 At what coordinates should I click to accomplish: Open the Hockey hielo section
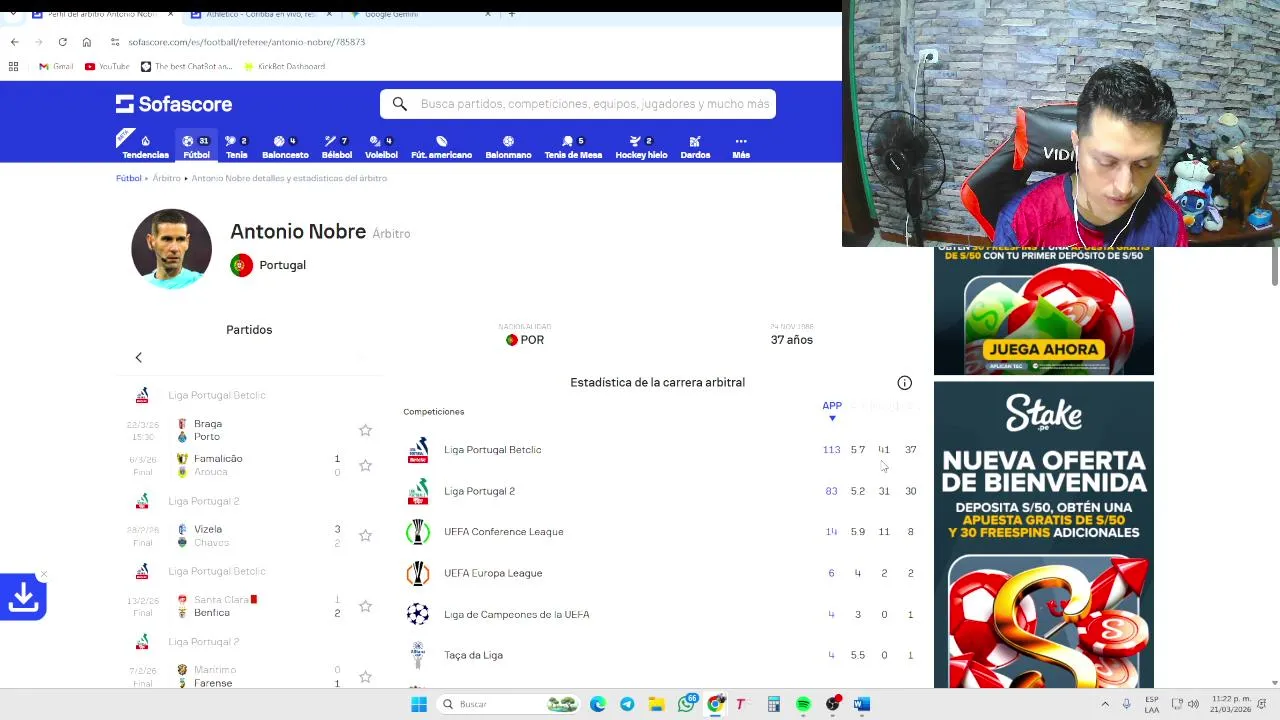pyautogui.click(x=641, y=147)
